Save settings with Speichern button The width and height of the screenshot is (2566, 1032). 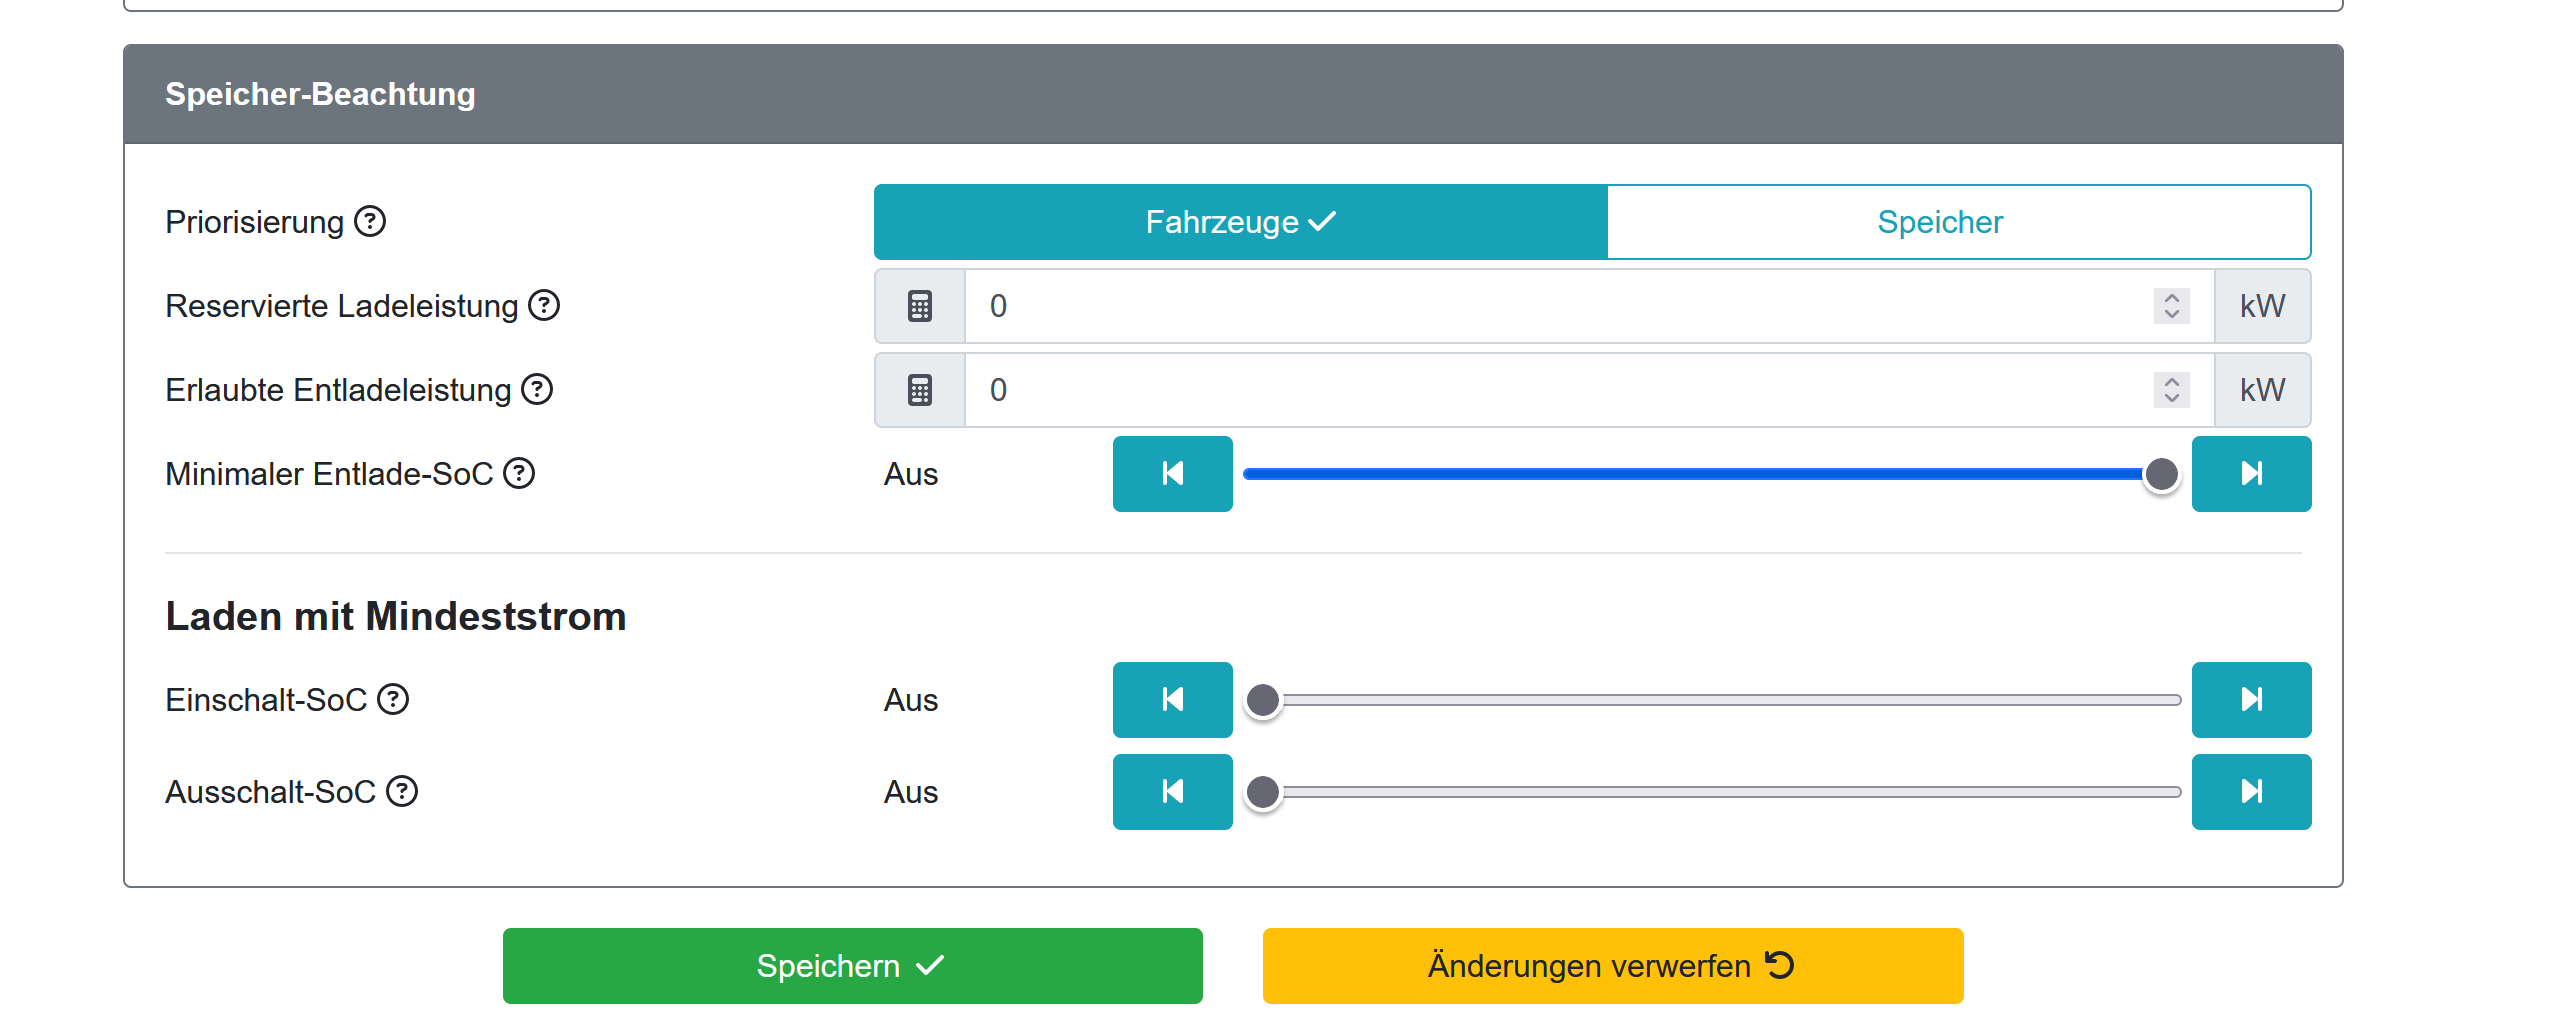pos(852,966)
